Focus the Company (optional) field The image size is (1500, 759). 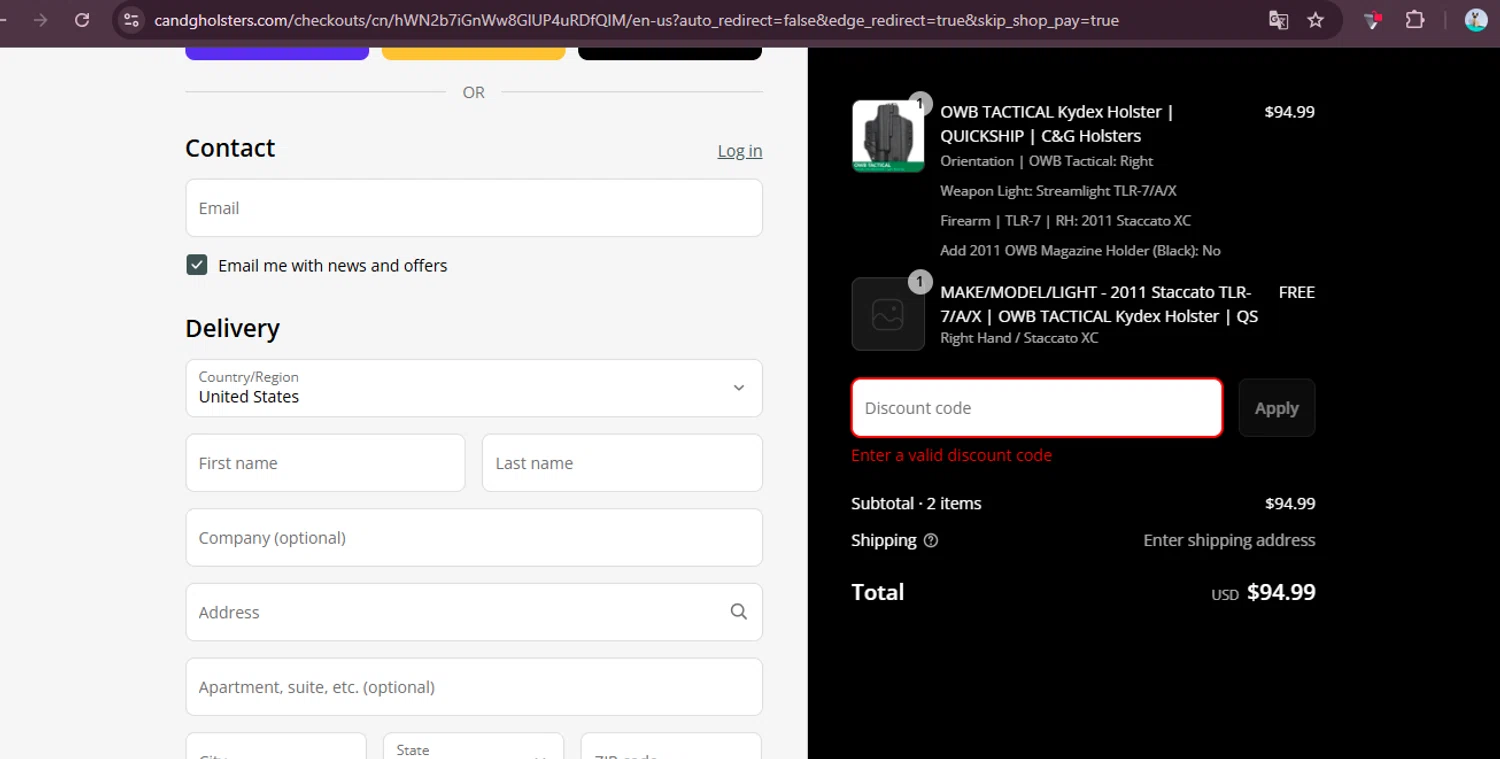tap(474, 537)
